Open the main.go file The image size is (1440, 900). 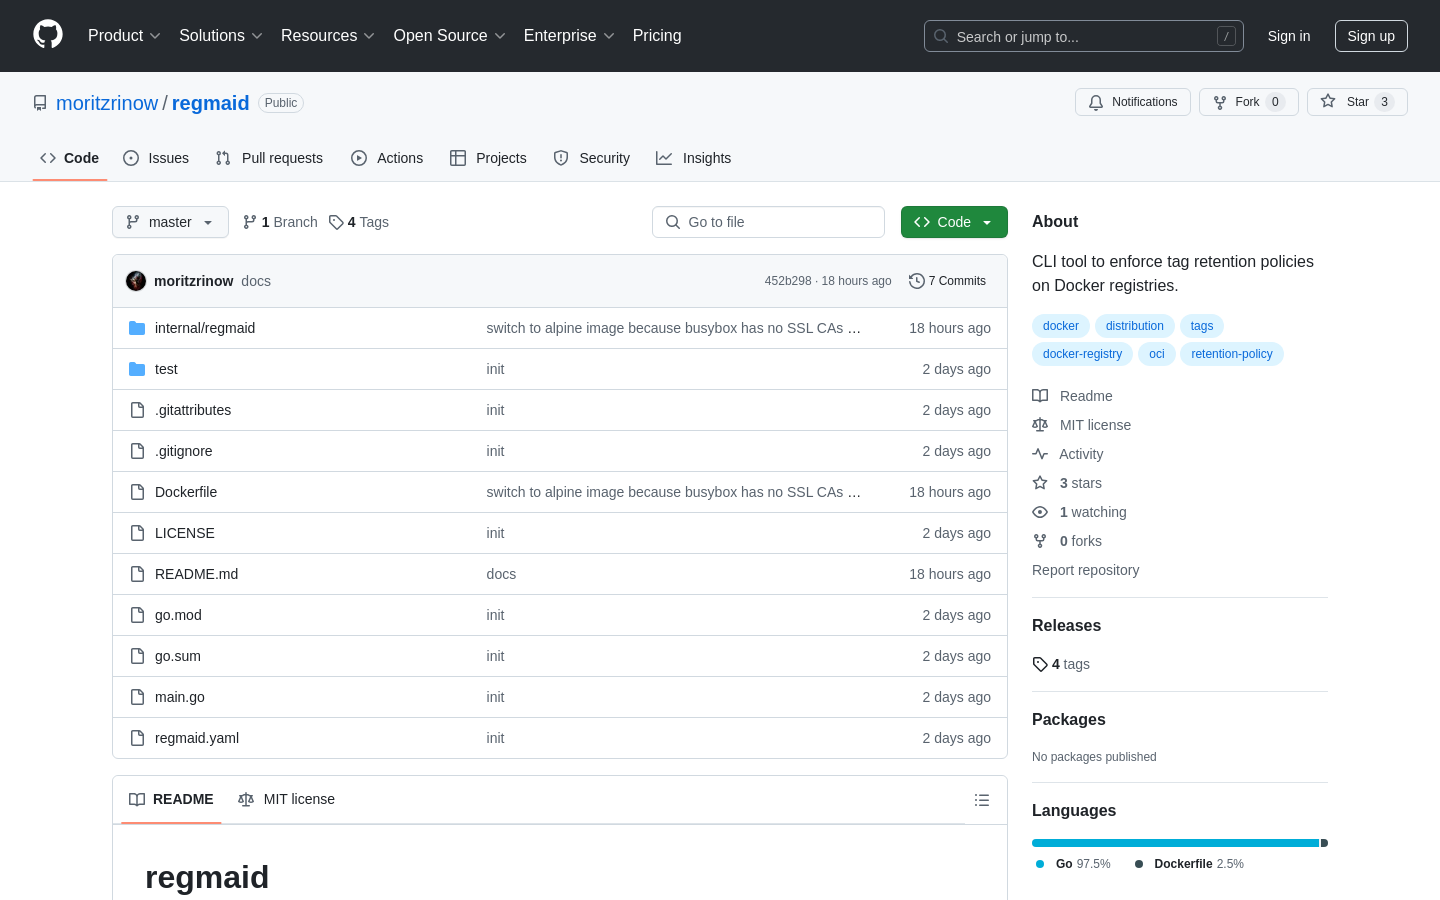click(x=180, y=697)
